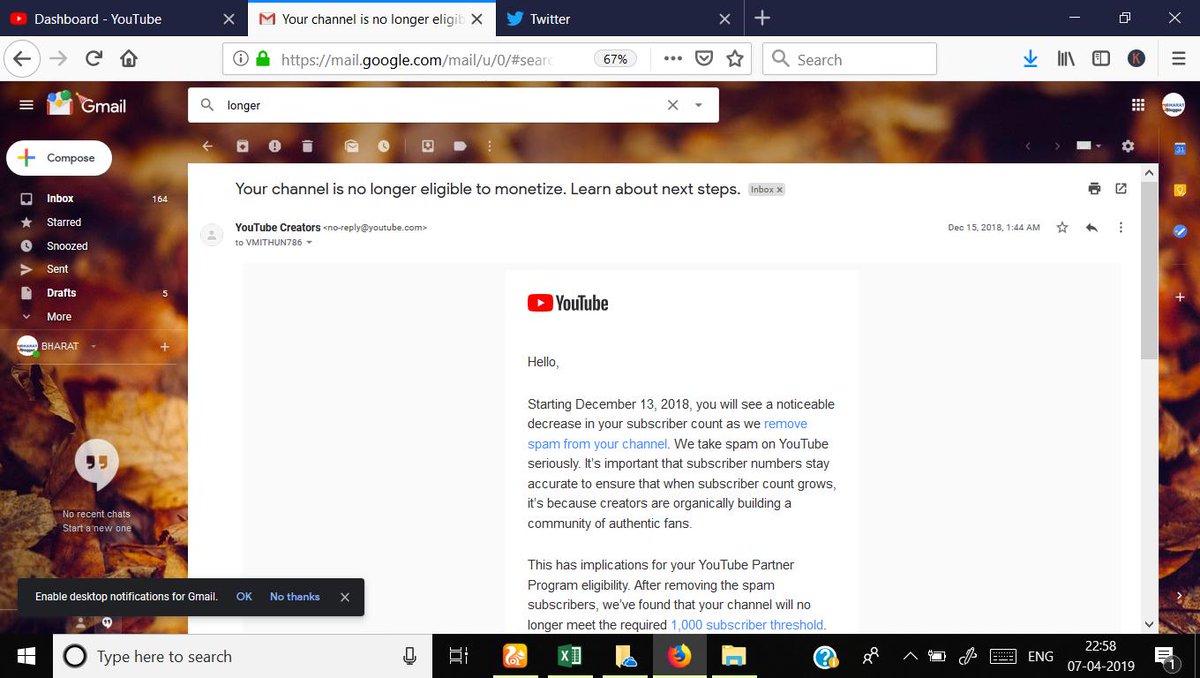
Task: Click Start a new one chat link
Action: 97,528
